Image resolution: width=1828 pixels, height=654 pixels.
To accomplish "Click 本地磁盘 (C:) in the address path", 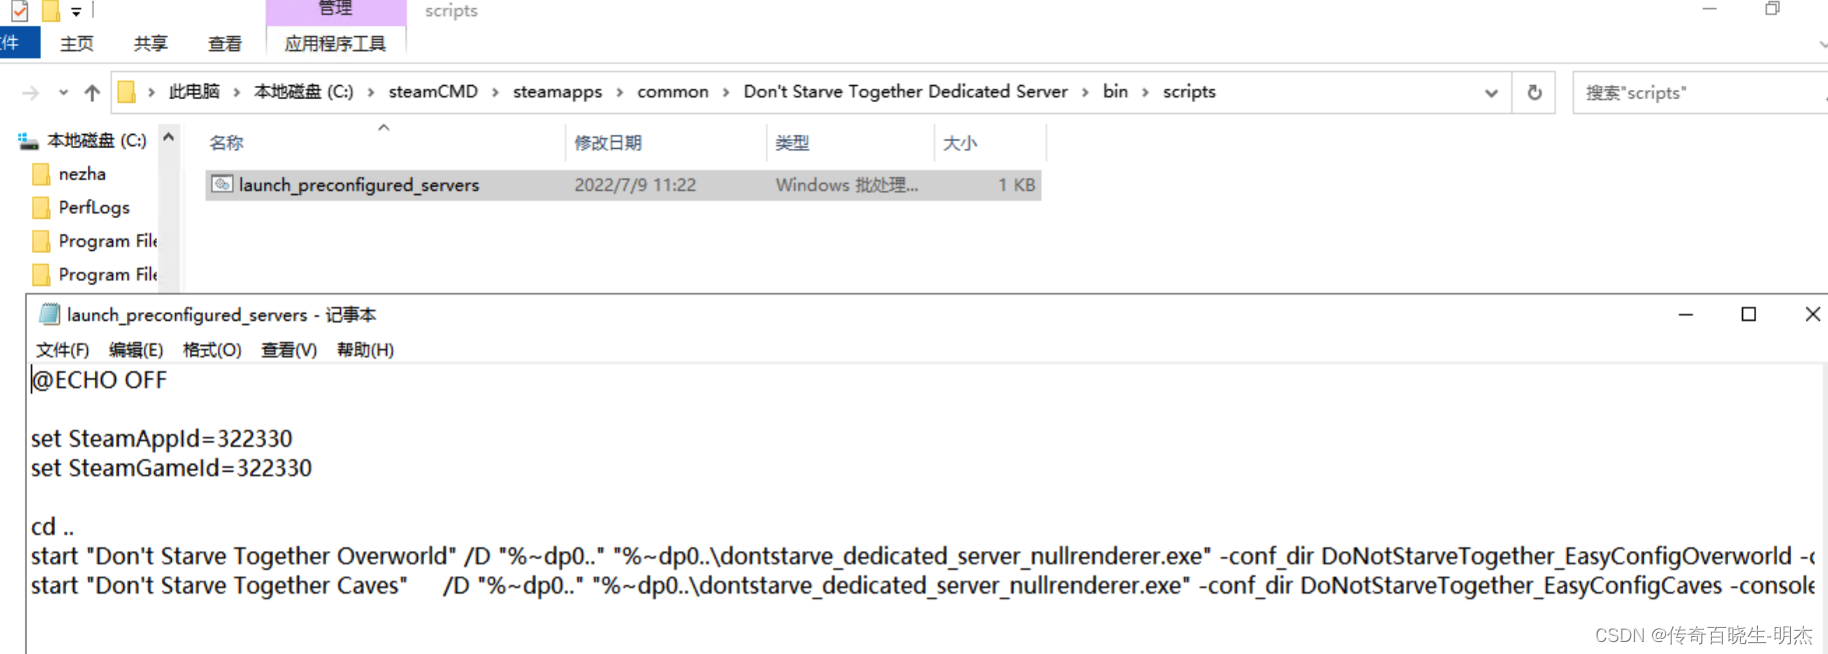I will (304, 92).
